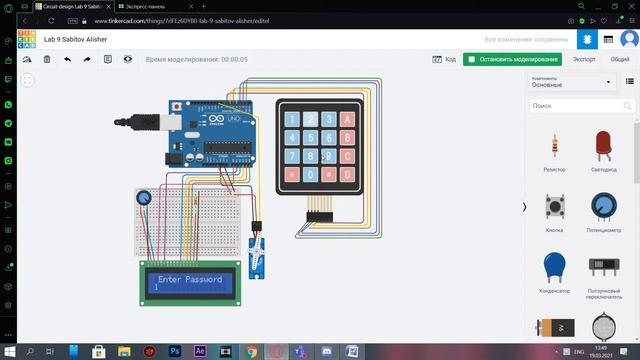
Task: Click keypad star key
Action: 292,175
